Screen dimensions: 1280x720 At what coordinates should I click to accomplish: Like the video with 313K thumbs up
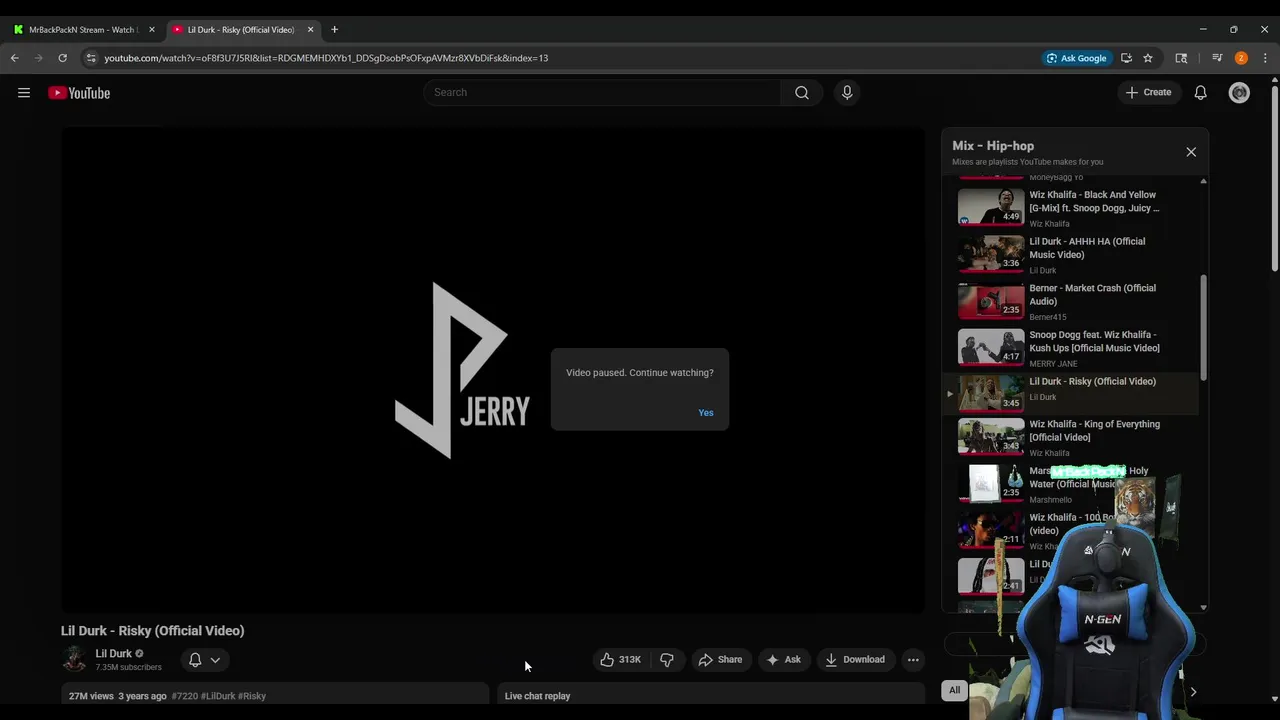pyautogui.click(x=620, y=660)
